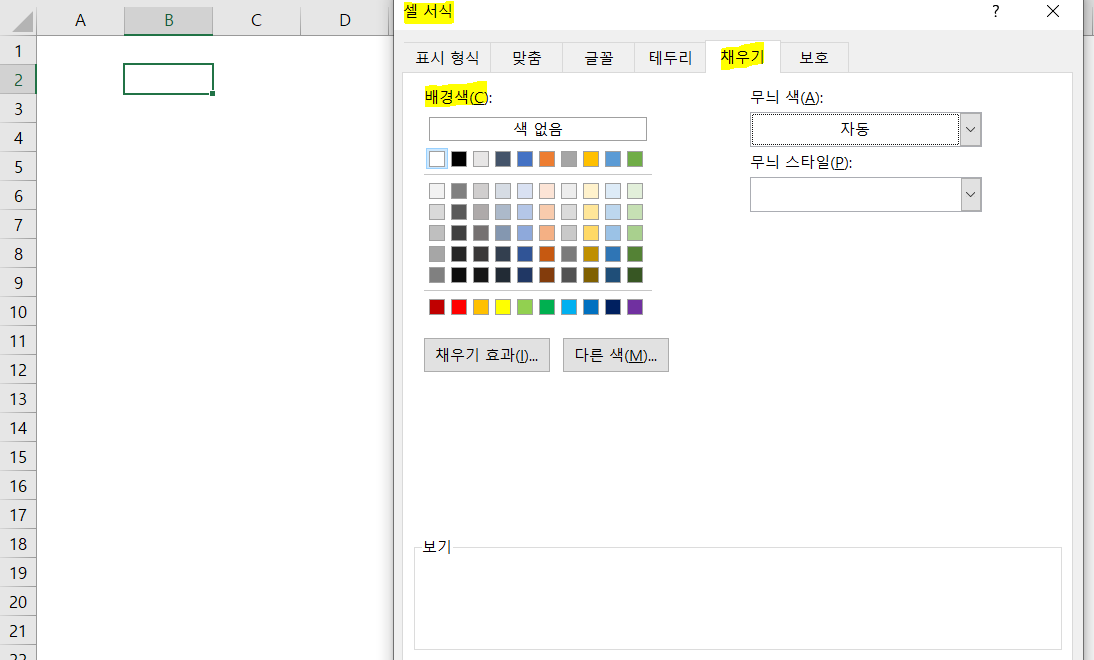This screenshot has height=660, width=1094.
Task: Open the 무늬 색 dropdown arrow
Action: 971,130
